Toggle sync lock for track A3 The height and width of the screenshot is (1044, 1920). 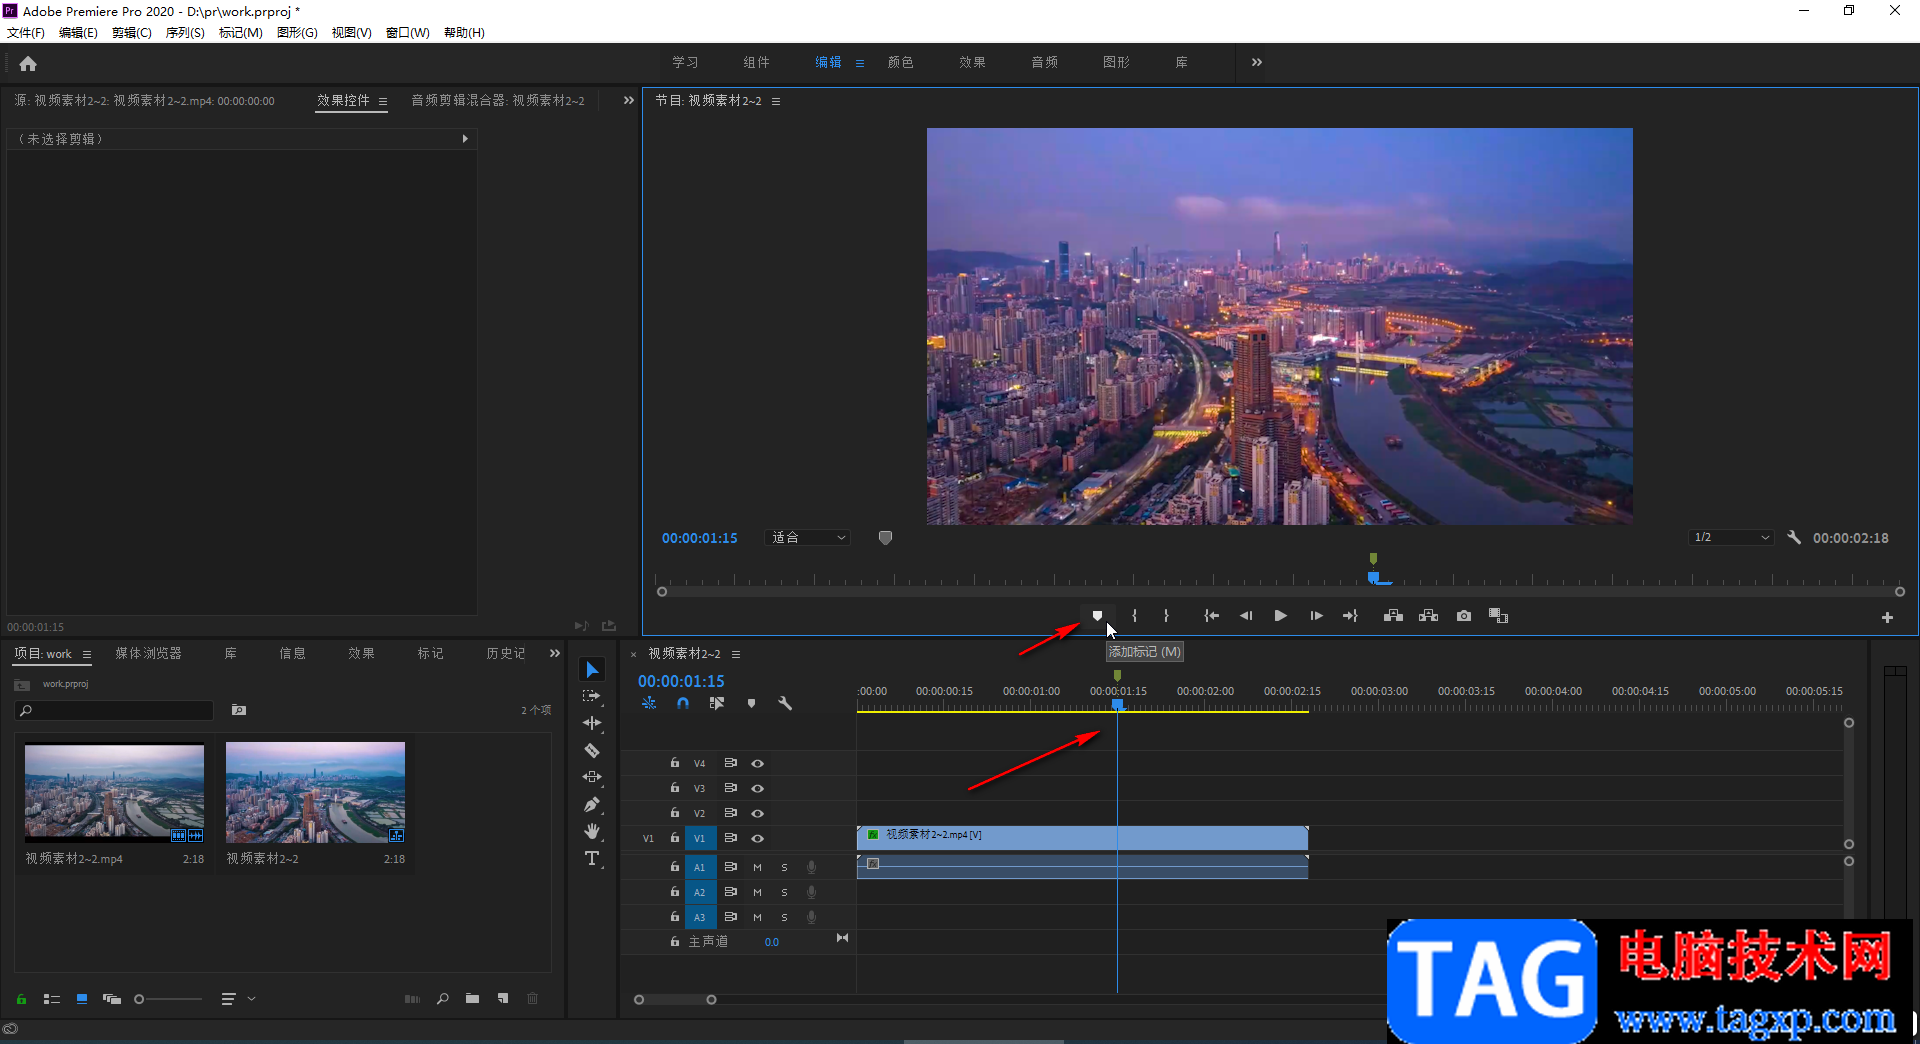(731, 917)
